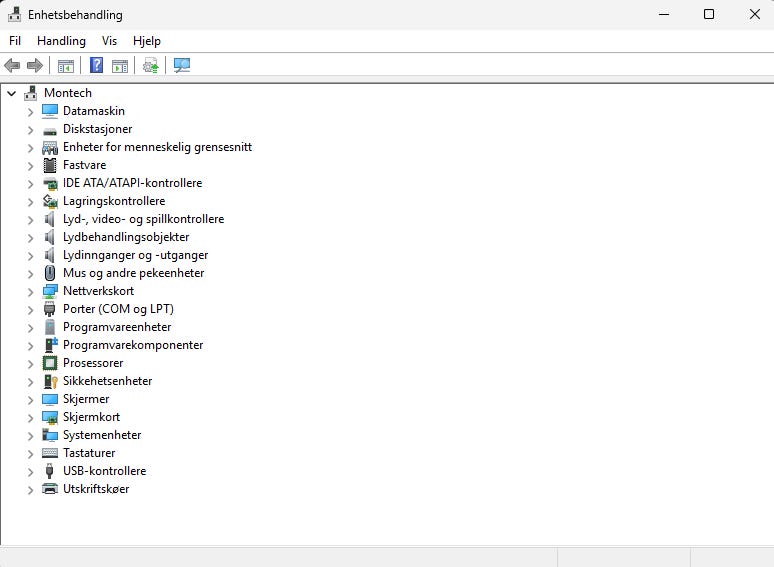Image resolution: width=774 pixels, height=567 pixels.
Task: Click the Programvarekomponenter icon
Action: point(50,345)
